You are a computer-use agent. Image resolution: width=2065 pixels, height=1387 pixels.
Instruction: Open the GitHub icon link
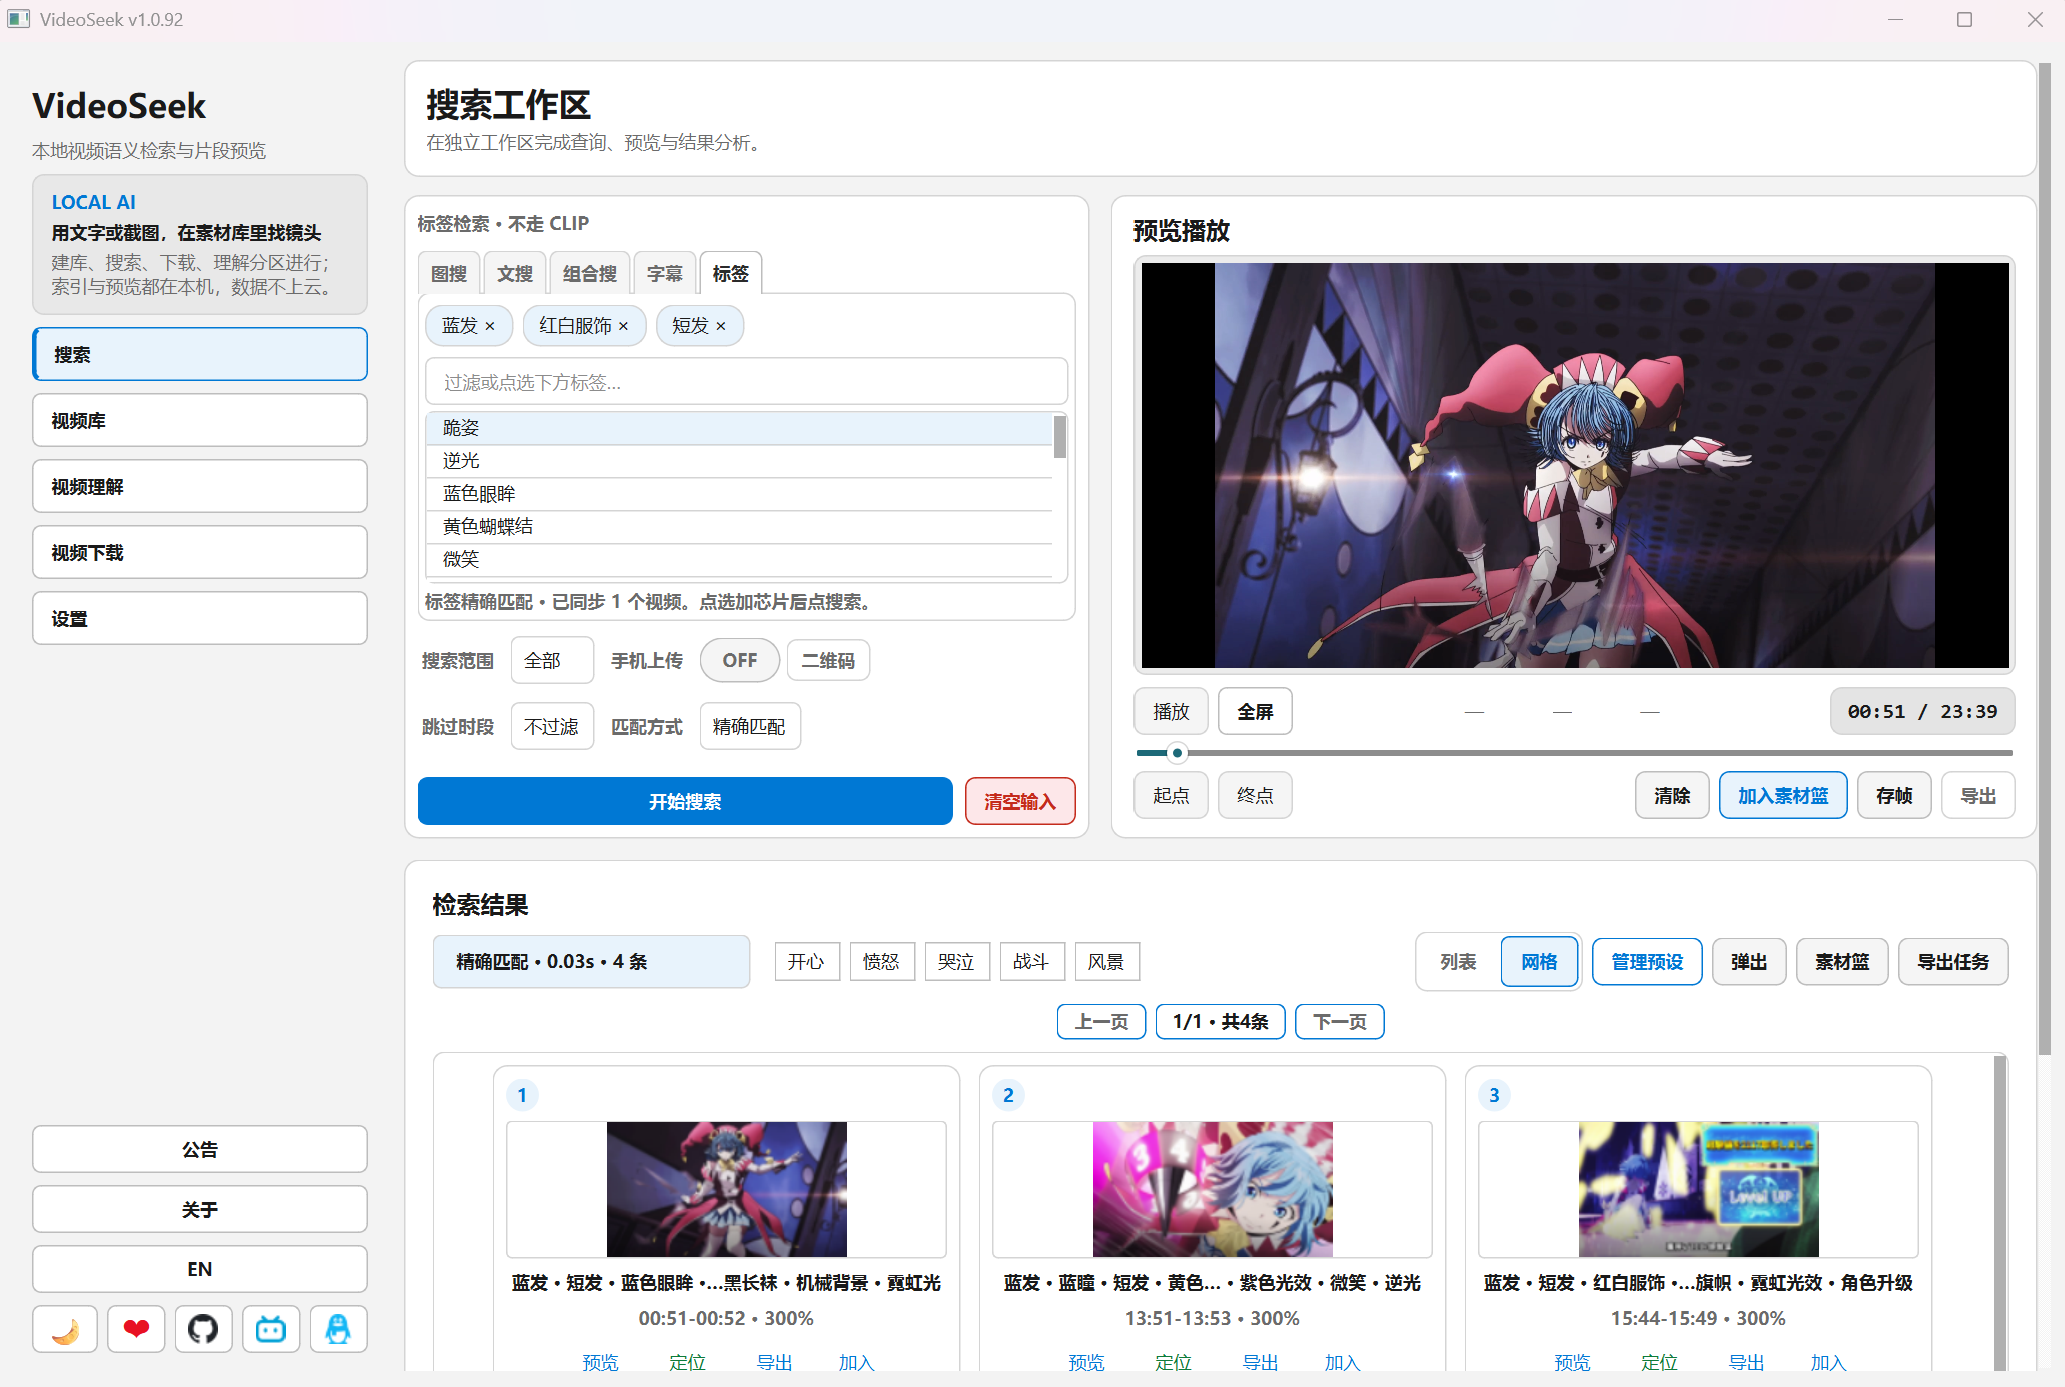coord(203,1329)
